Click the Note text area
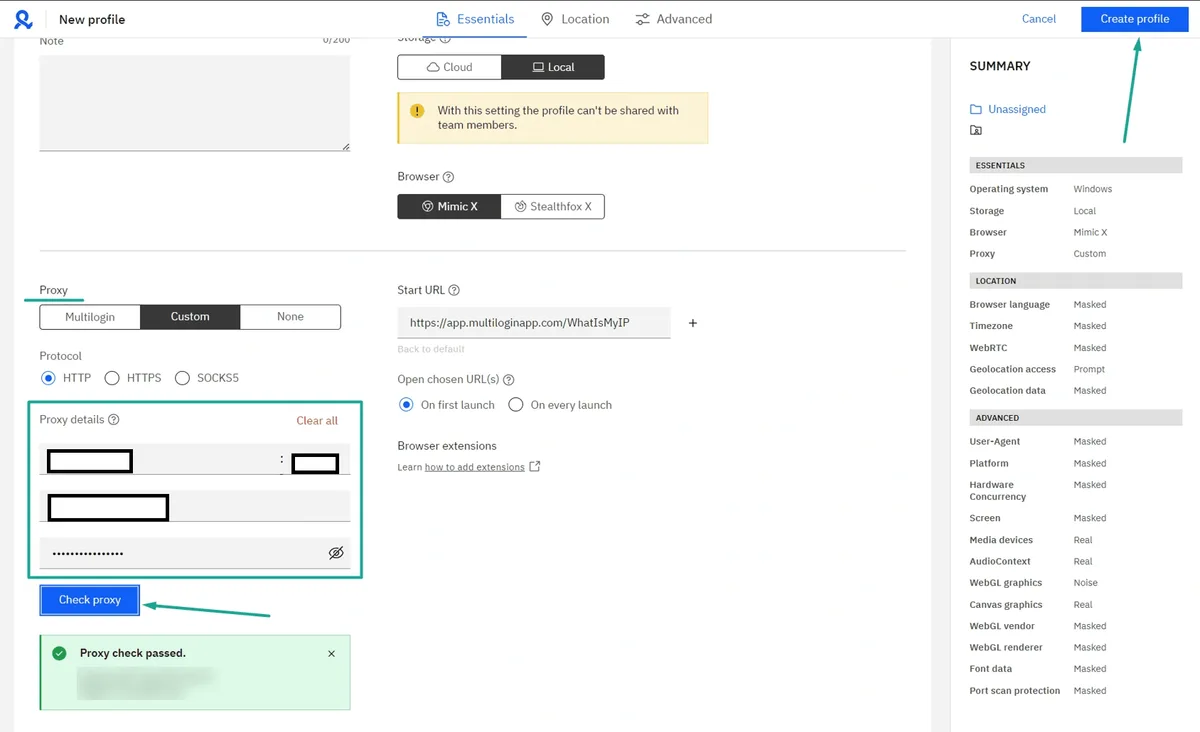 [195, 103]
